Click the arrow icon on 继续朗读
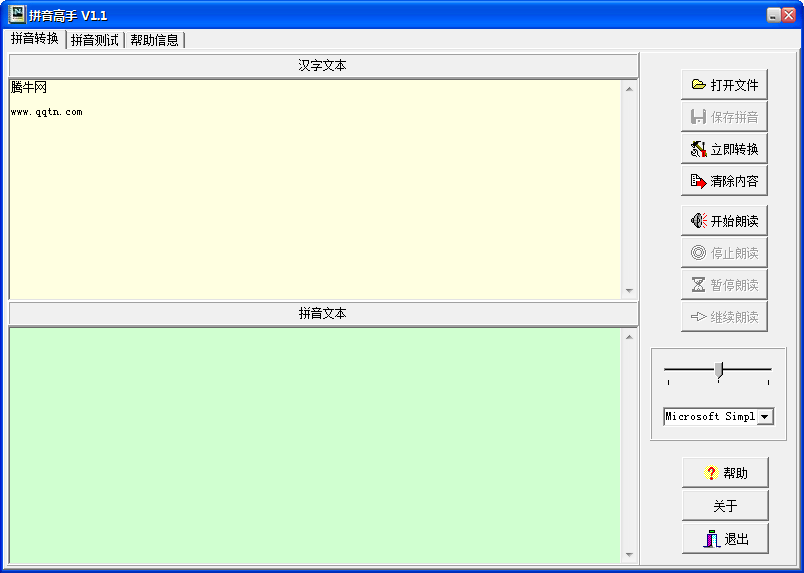This screenshot has width=804, height=573. (698, 317)
